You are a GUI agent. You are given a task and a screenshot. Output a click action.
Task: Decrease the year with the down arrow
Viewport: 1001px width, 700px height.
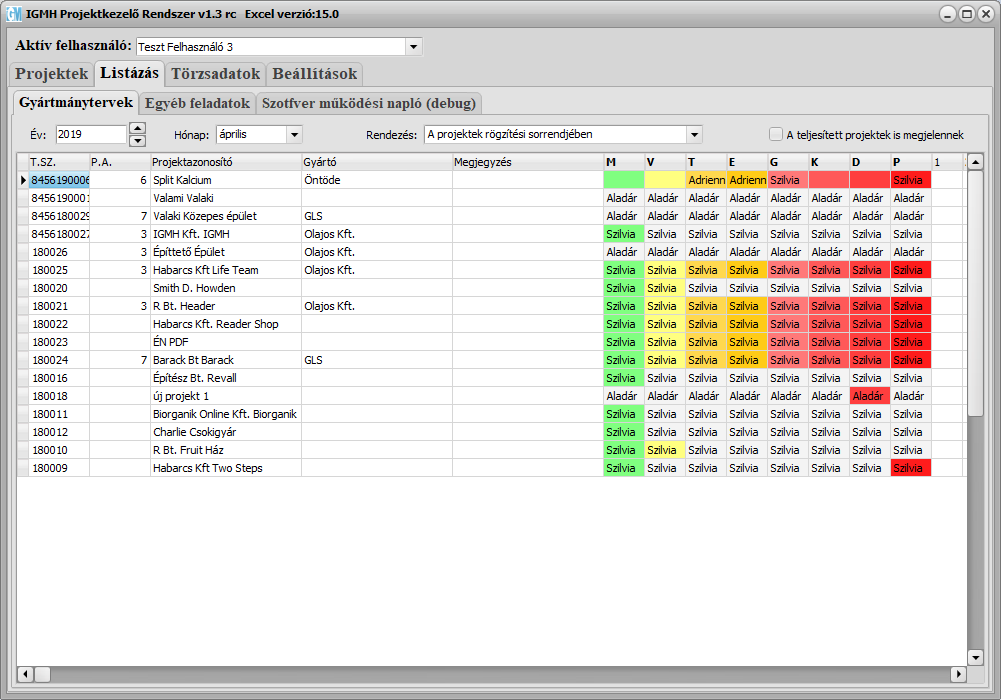(x=137, y=140)
